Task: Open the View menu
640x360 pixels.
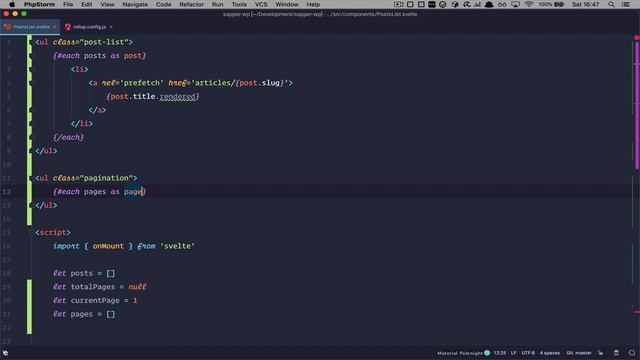Action: click(x=107, y=4)
